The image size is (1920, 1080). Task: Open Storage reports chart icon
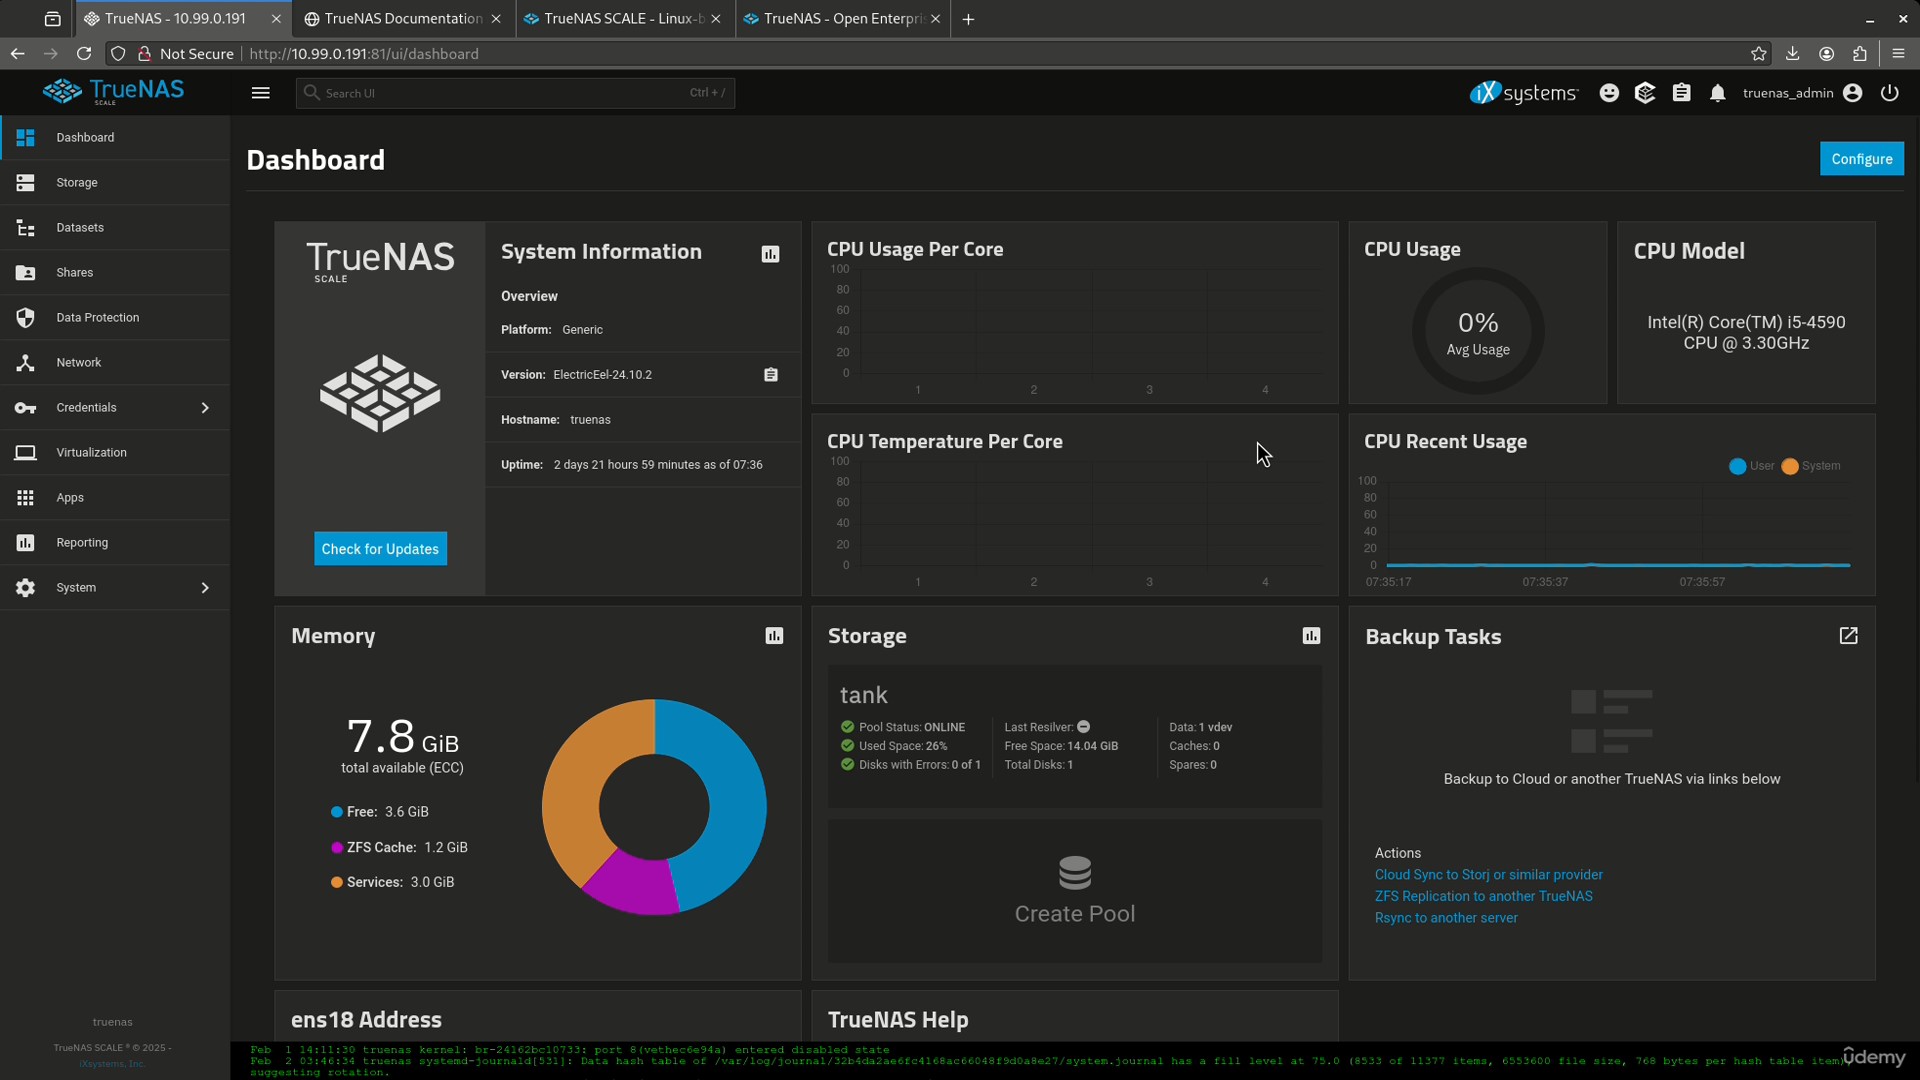1311,636
